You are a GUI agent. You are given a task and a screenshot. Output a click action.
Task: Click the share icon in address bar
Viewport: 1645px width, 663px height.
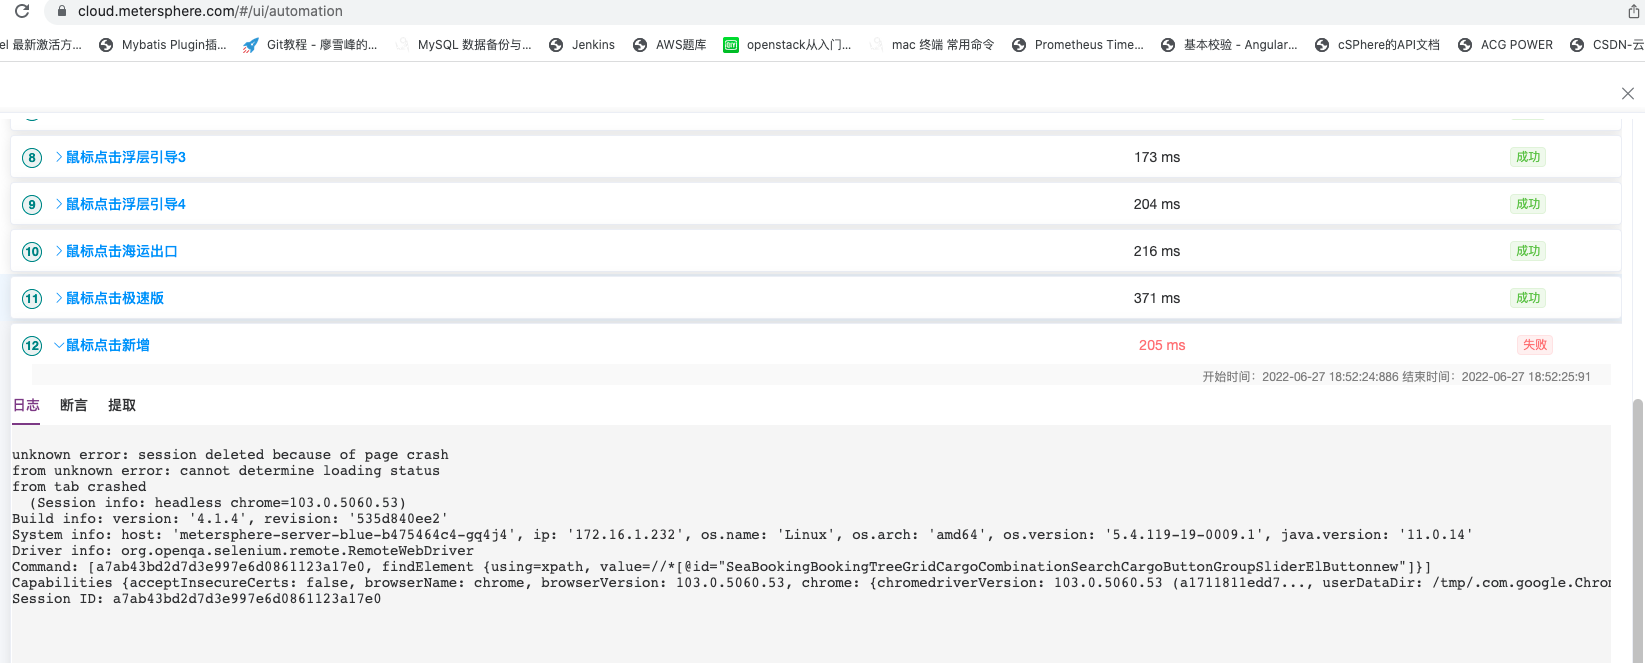pos(1634,11)
